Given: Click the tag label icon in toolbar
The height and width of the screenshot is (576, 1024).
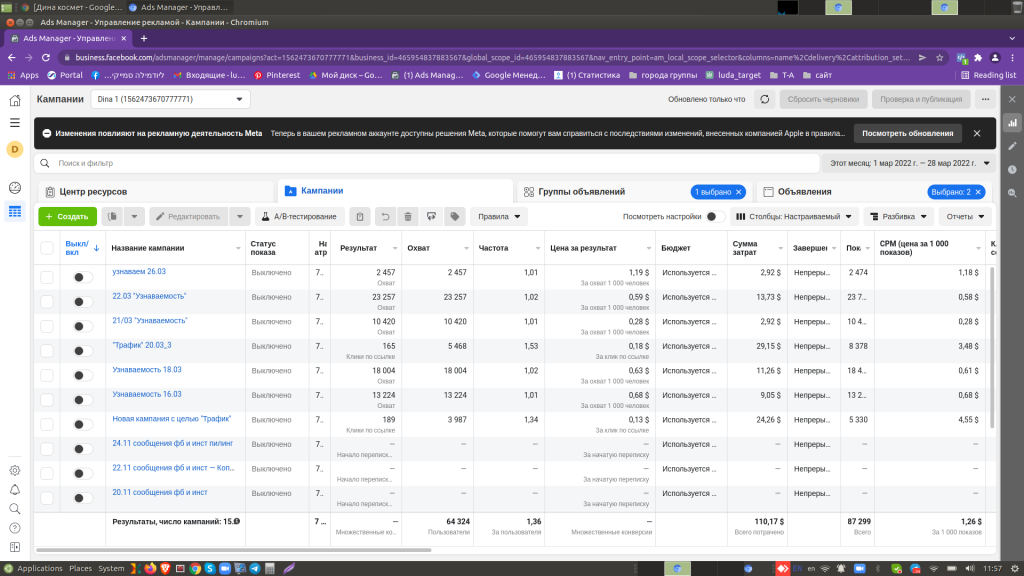Looking at the screenshot, I should (454, 216).
